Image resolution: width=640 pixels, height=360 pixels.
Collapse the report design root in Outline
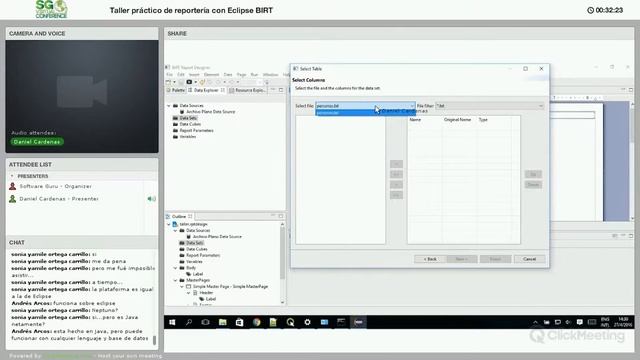click(x=169, y=224)
